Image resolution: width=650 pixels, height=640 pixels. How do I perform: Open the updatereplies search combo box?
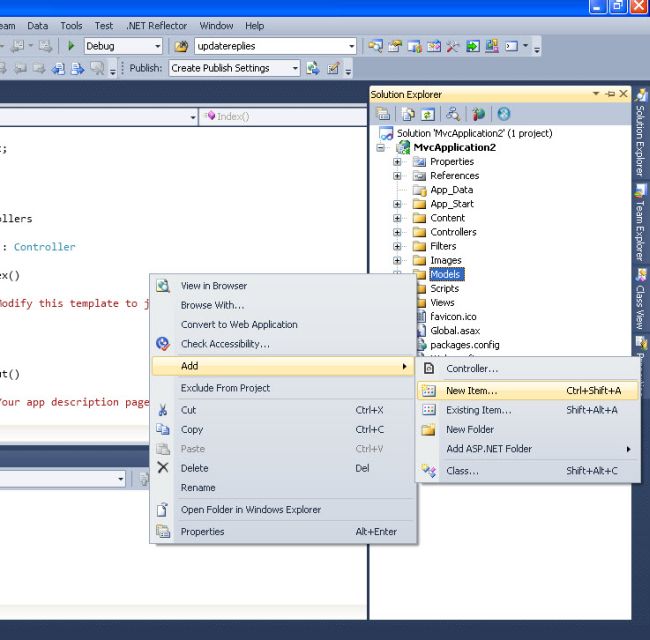pyautogui.click(x=351, y=46)
